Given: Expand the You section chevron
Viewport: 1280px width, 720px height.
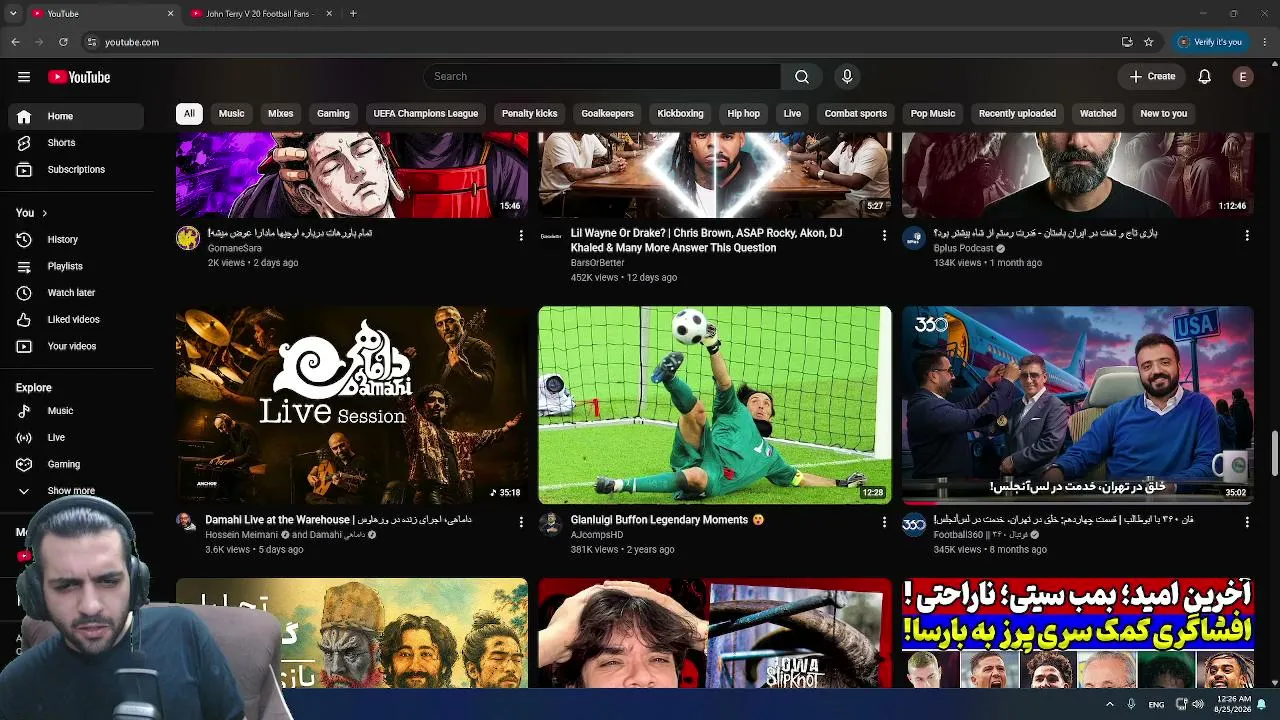Looking at the screenshot, I should [x=44, y=213].
